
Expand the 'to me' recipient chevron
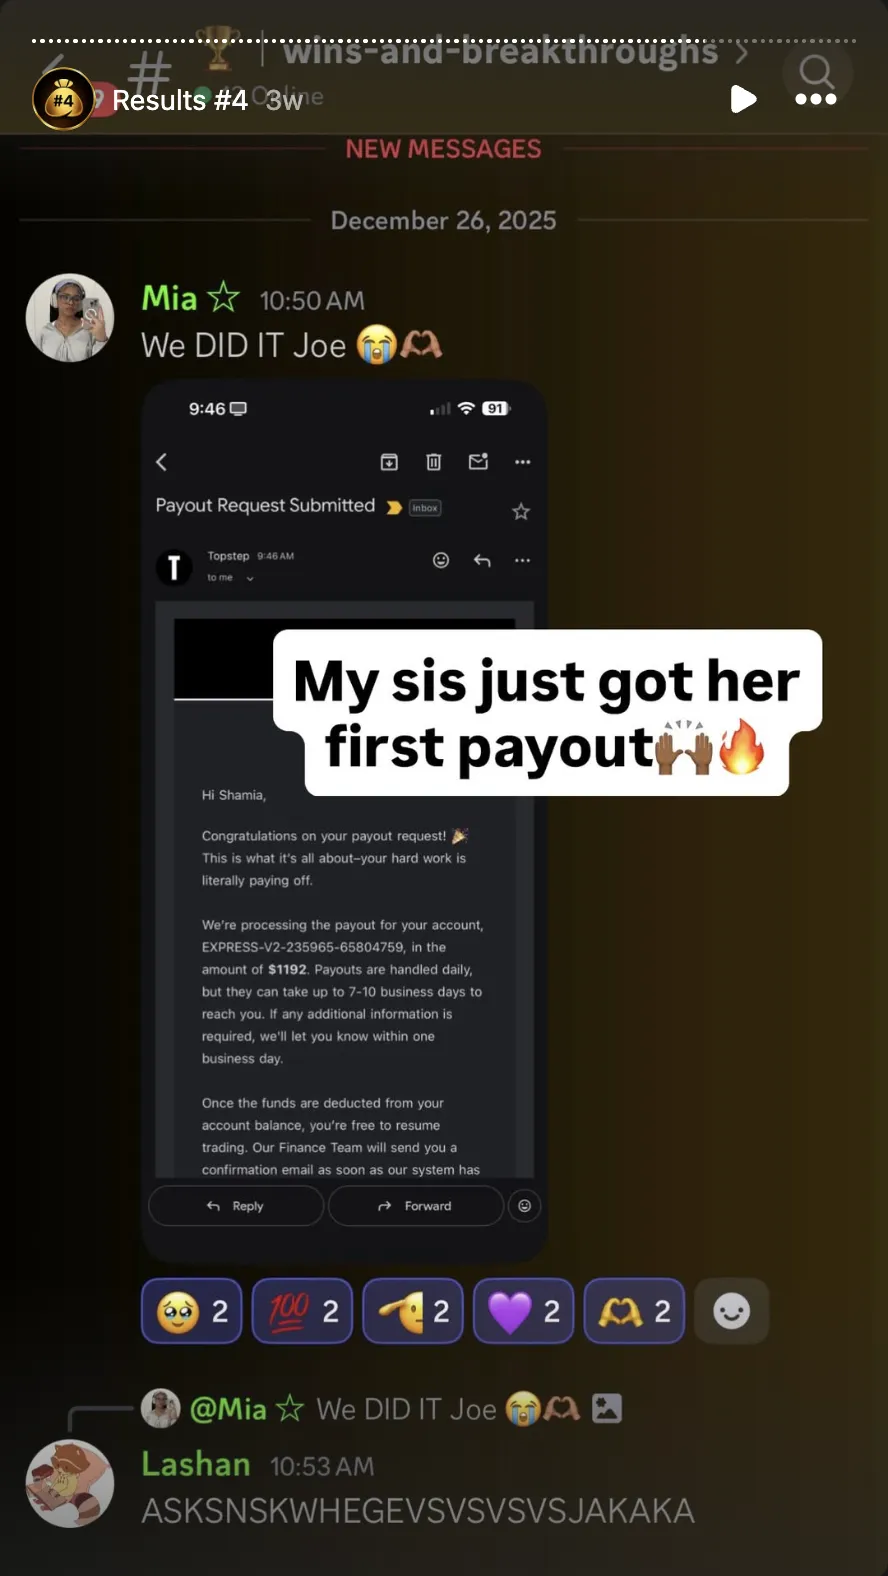[250, 578]
